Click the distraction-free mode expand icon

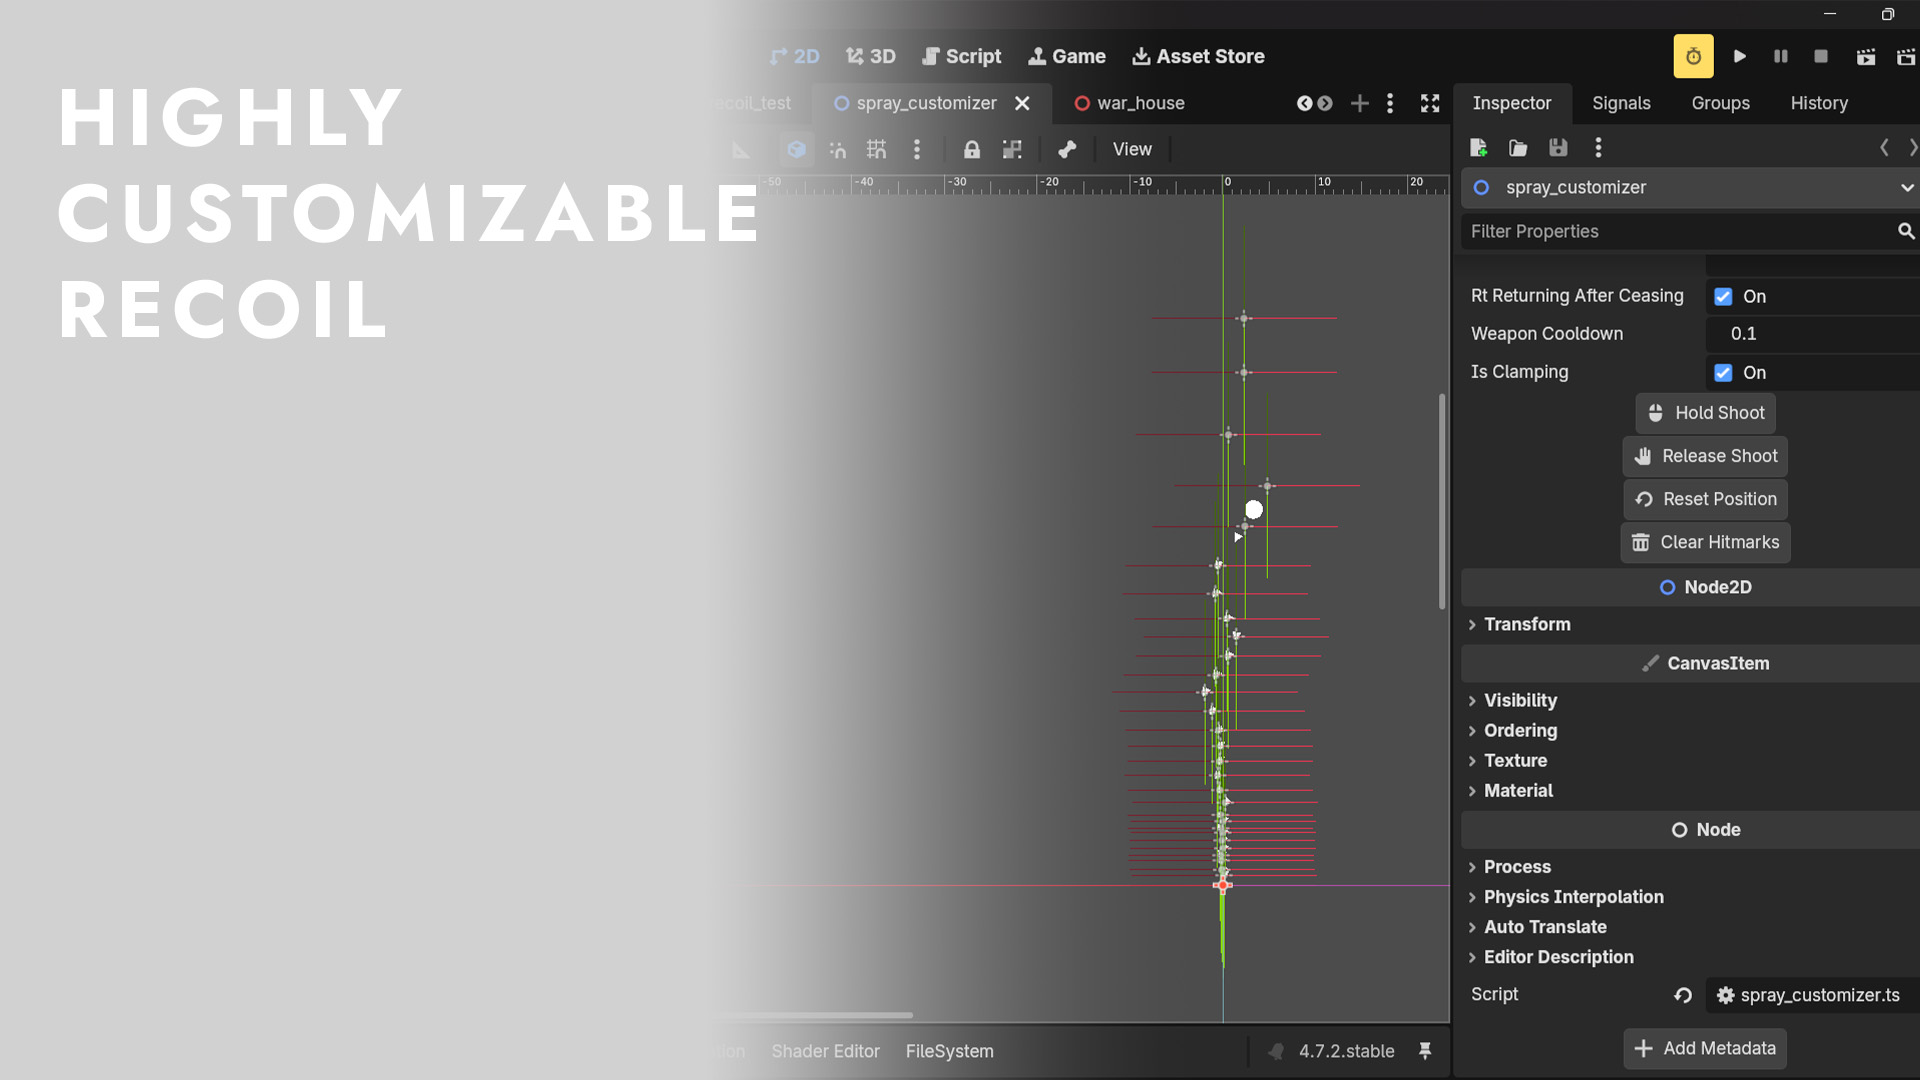tap(1430, 103)
